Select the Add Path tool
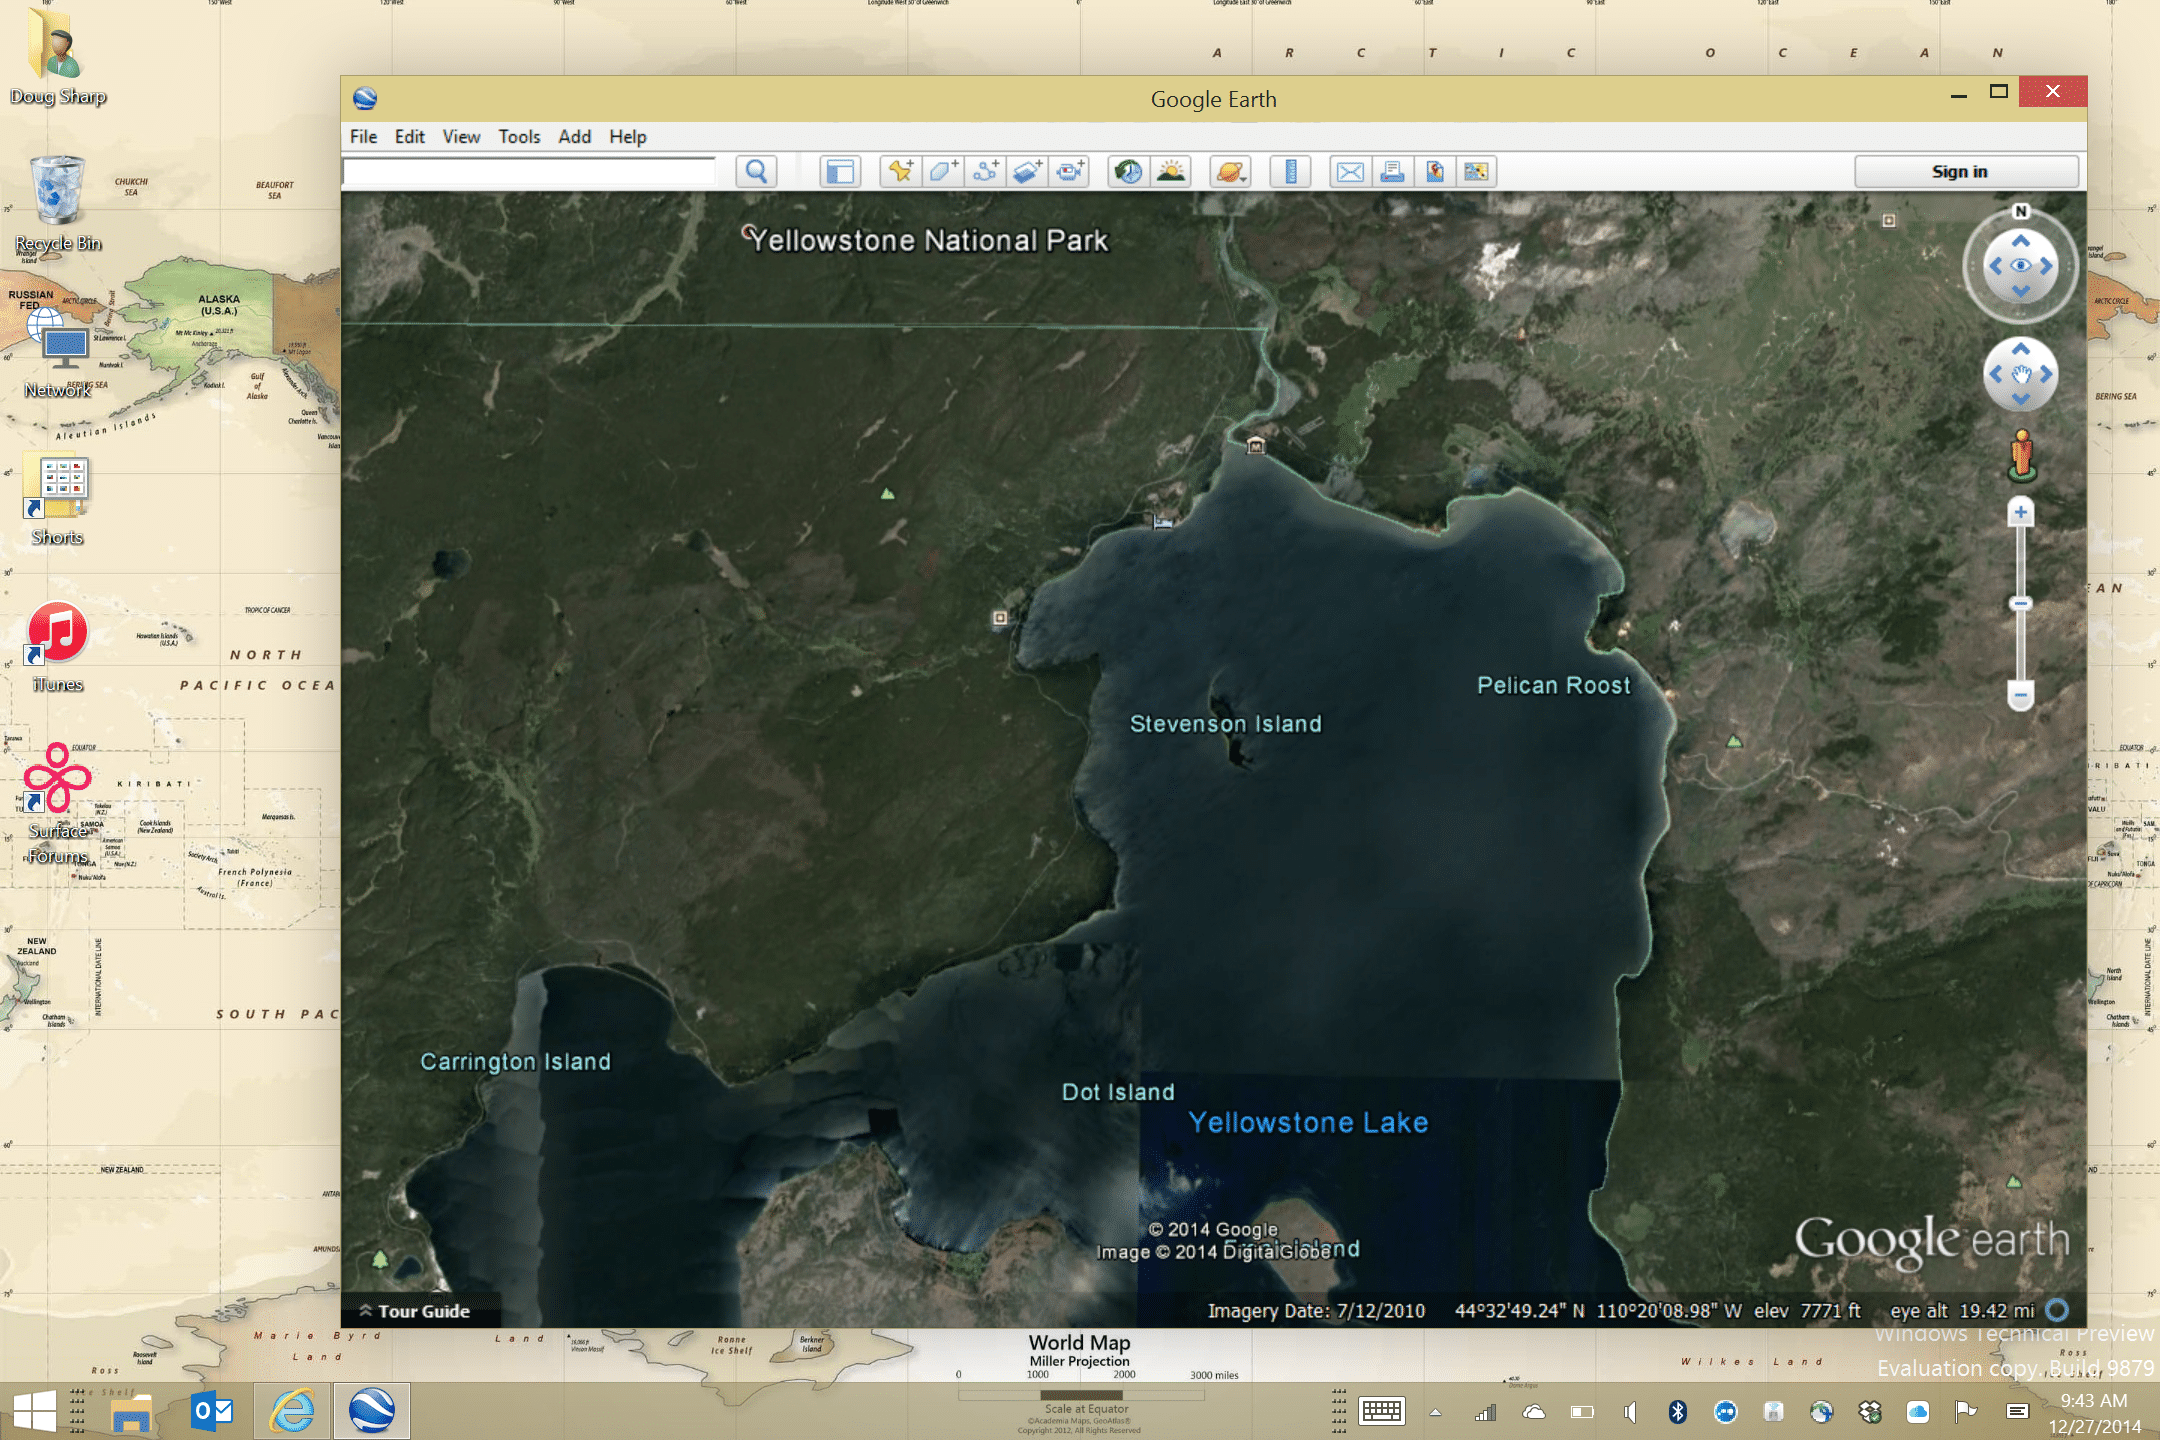Viewport: 2160px width, 1440px height. tap(985, 172)
